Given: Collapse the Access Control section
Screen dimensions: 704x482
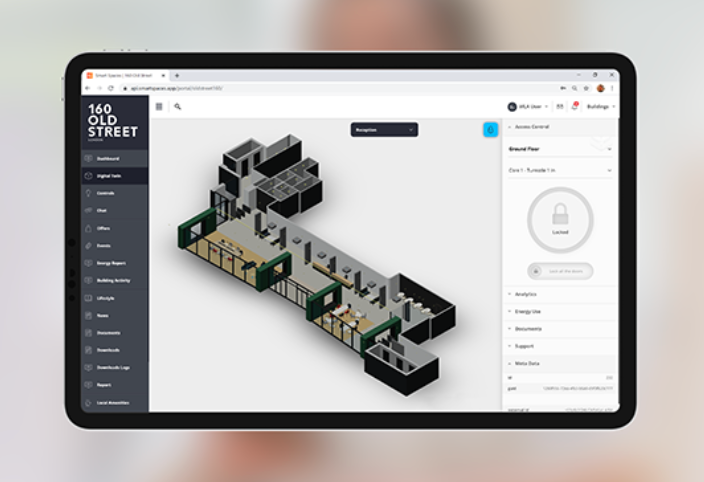Looking at the screenshot, I should [x=560, y=127].
